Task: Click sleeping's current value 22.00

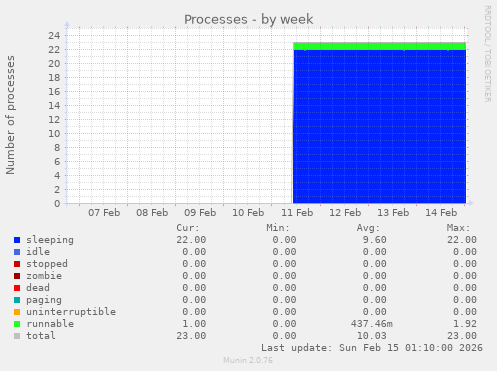Action: [191, 240]
